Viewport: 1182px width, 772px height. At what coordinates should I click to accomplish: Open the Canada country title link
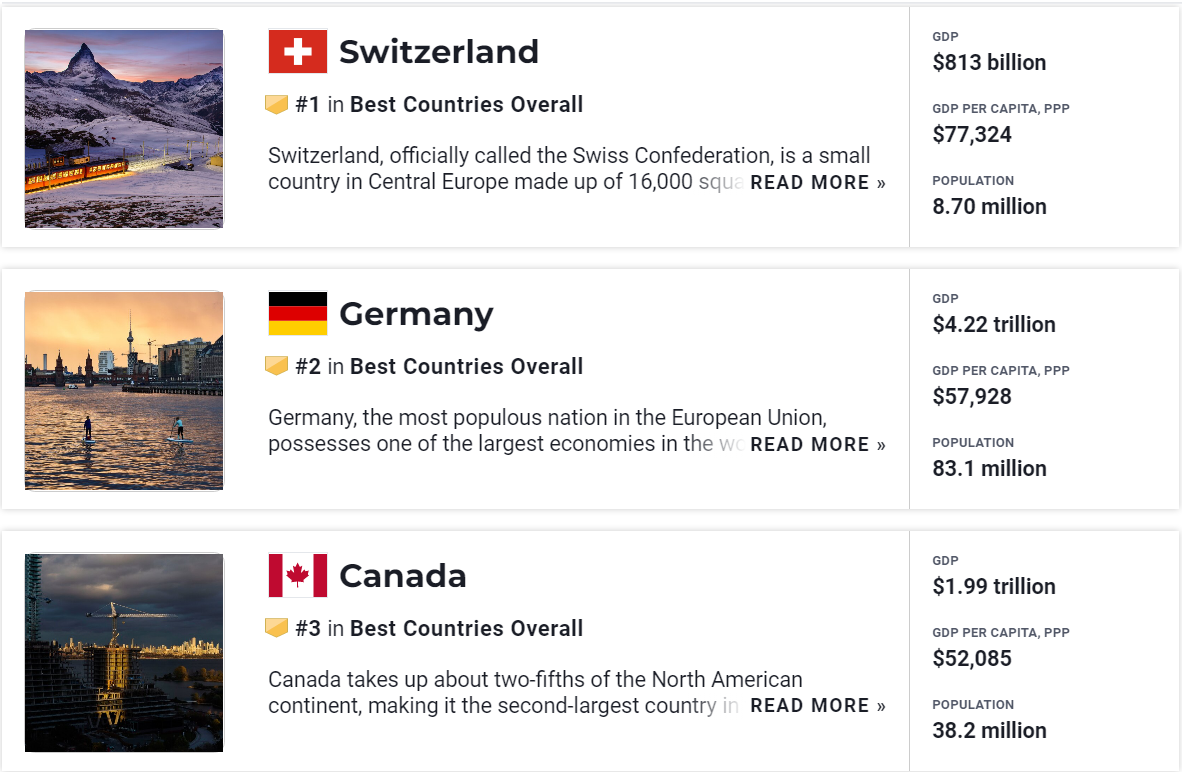click(x=403, y=576)
